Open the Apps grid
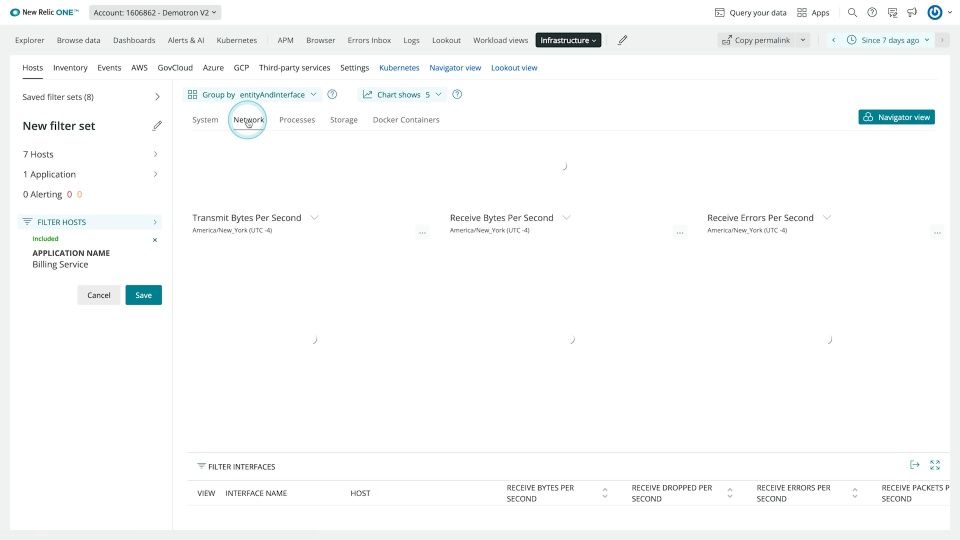Image resolution: width=960 pixels, height=540 pixels. [x=813, y=12]
